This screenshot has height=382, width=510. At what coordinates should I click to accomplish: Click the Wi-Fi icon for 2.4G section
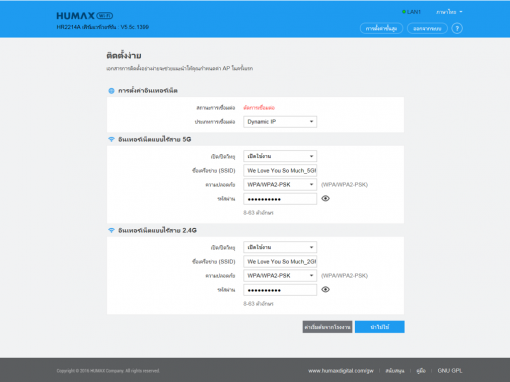111,230
